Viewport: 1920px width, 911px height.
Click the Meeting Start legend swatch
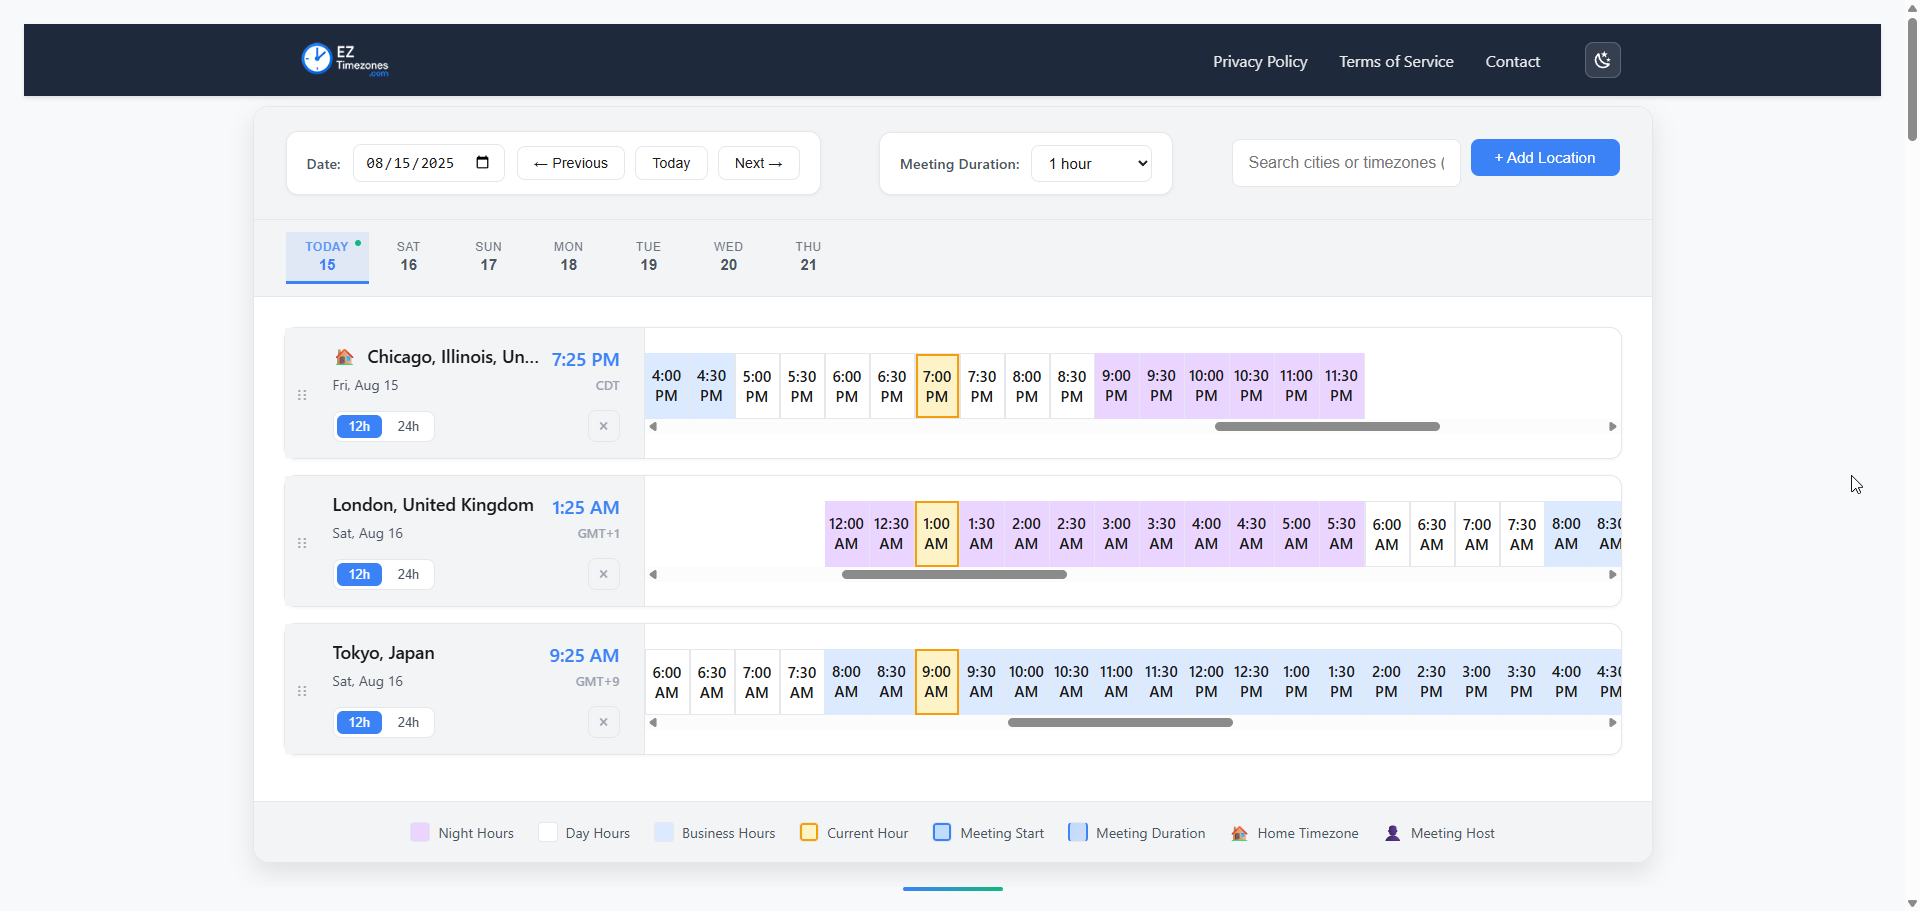tap(942, 832)
